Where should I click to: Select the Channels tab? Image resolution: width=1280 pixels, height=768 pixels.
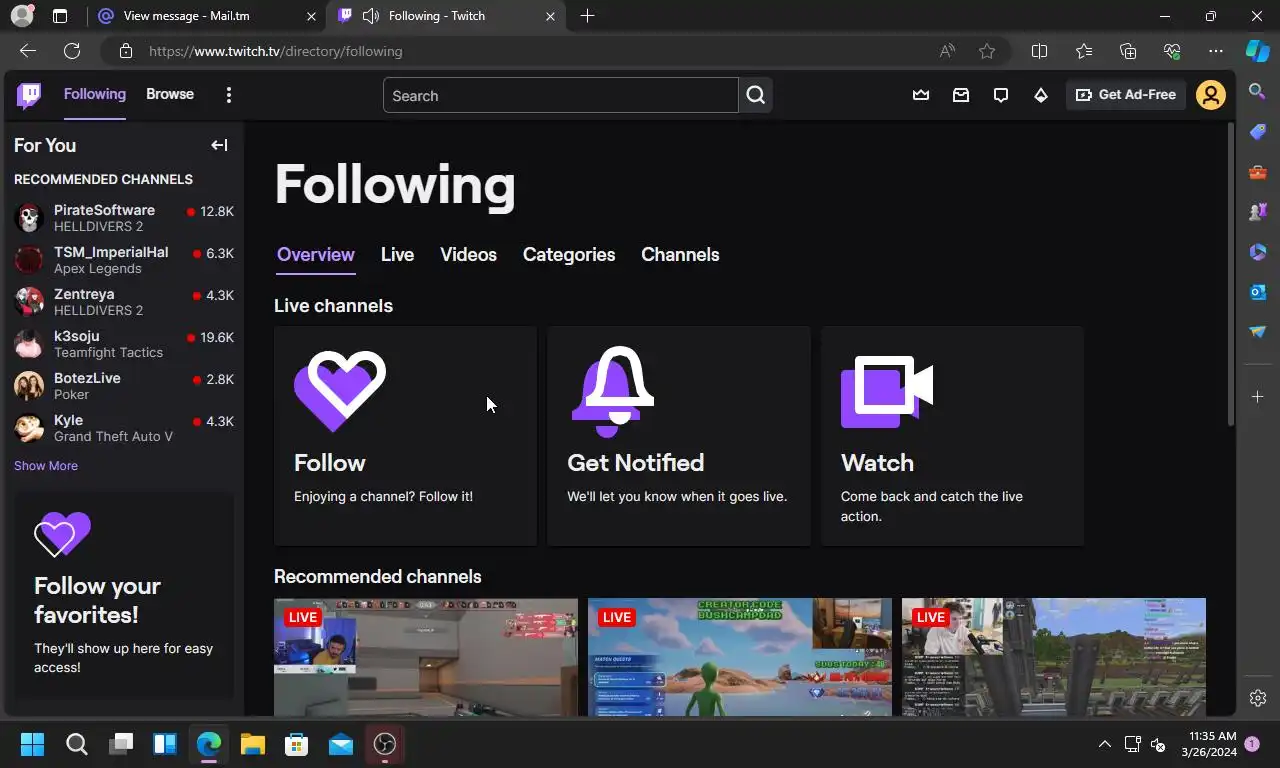680,255
